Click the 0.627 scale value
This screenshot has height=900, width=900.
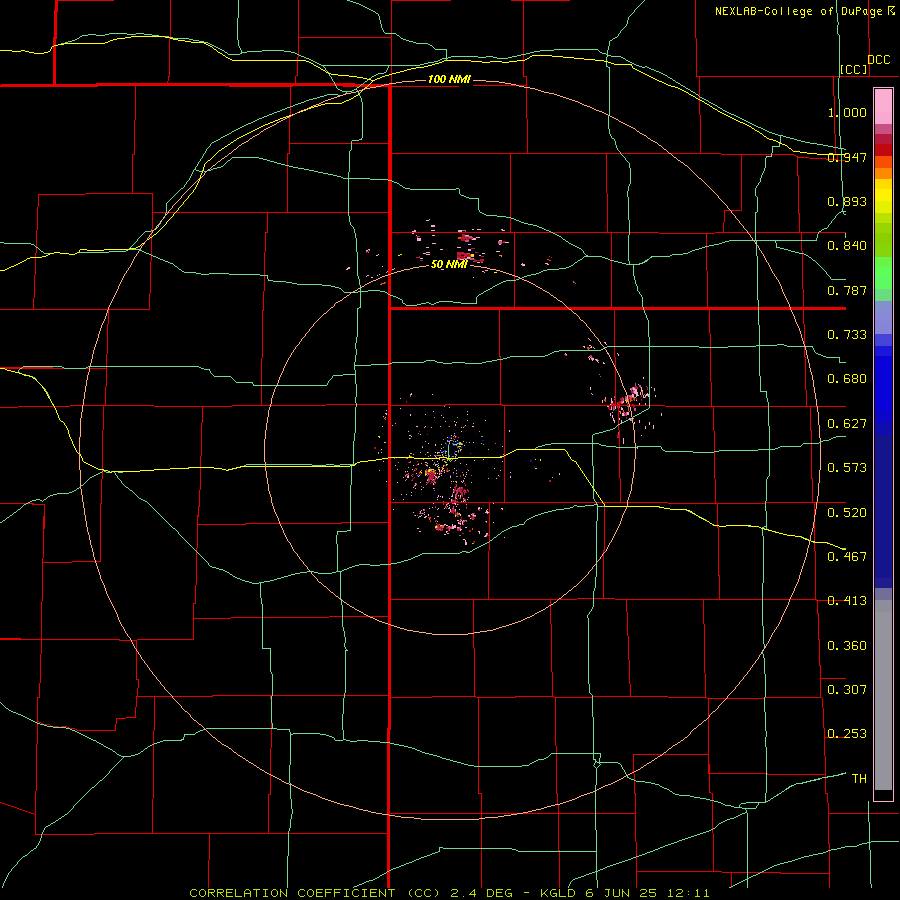[847, 424]
